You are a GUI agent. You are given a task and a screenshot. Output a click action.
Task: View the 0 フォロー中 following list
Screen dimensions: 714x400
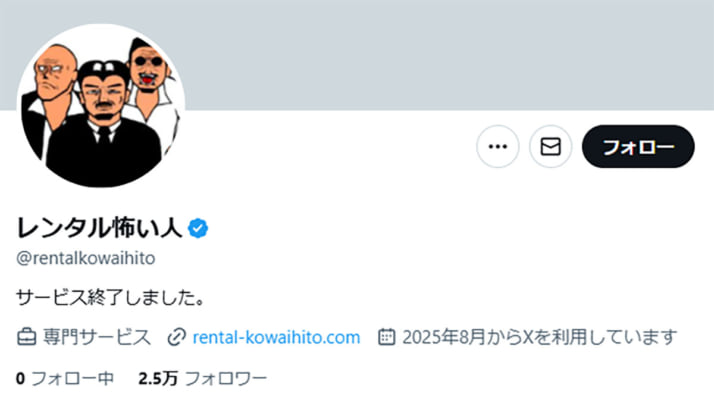pyautogui.click(x=65, y=379)
